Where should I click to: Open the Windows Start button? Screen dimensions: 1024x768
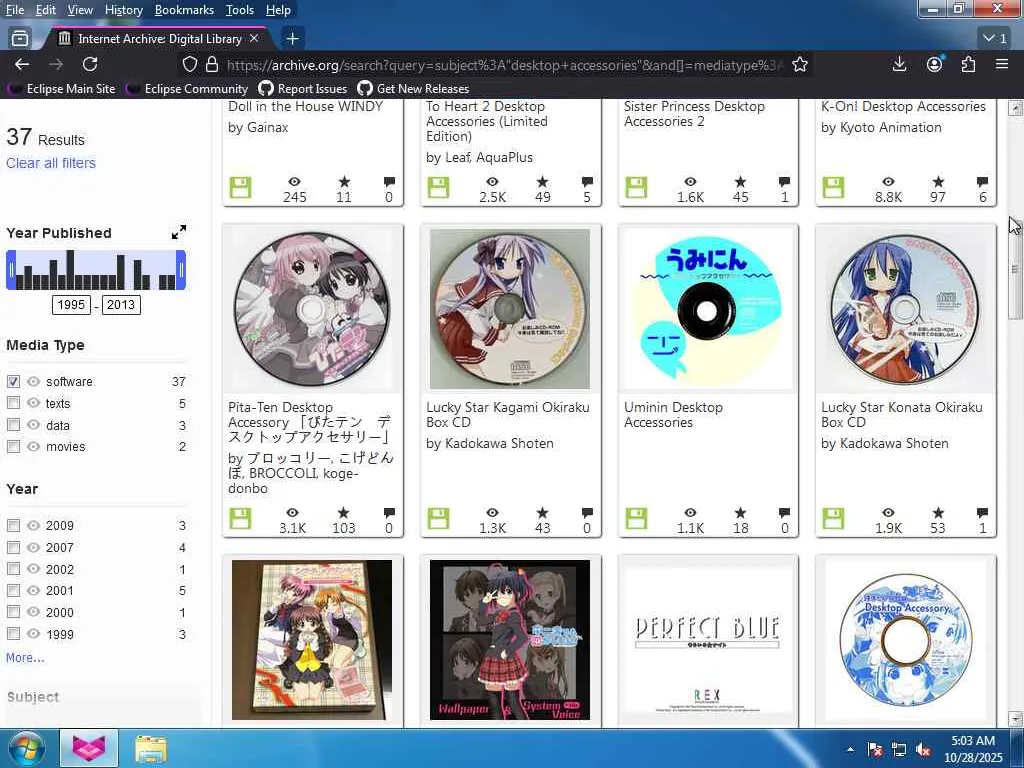click(x=26, y=748)
